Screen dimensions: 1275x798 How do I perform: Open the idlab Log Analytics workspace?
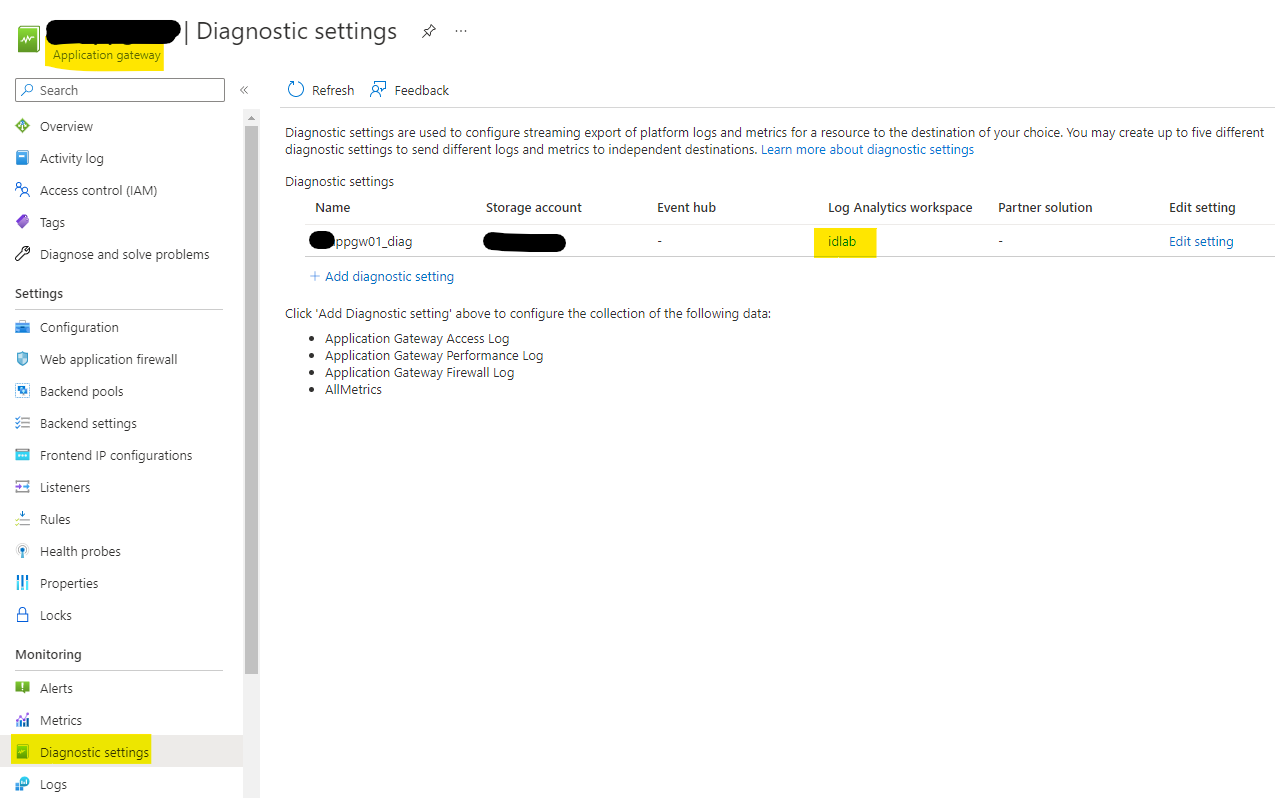point(842,241)
